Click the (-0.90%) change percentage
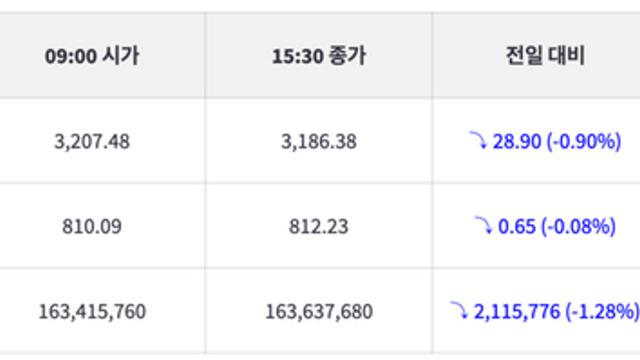Viewport: 640px width, 360px height. [584, 142]
